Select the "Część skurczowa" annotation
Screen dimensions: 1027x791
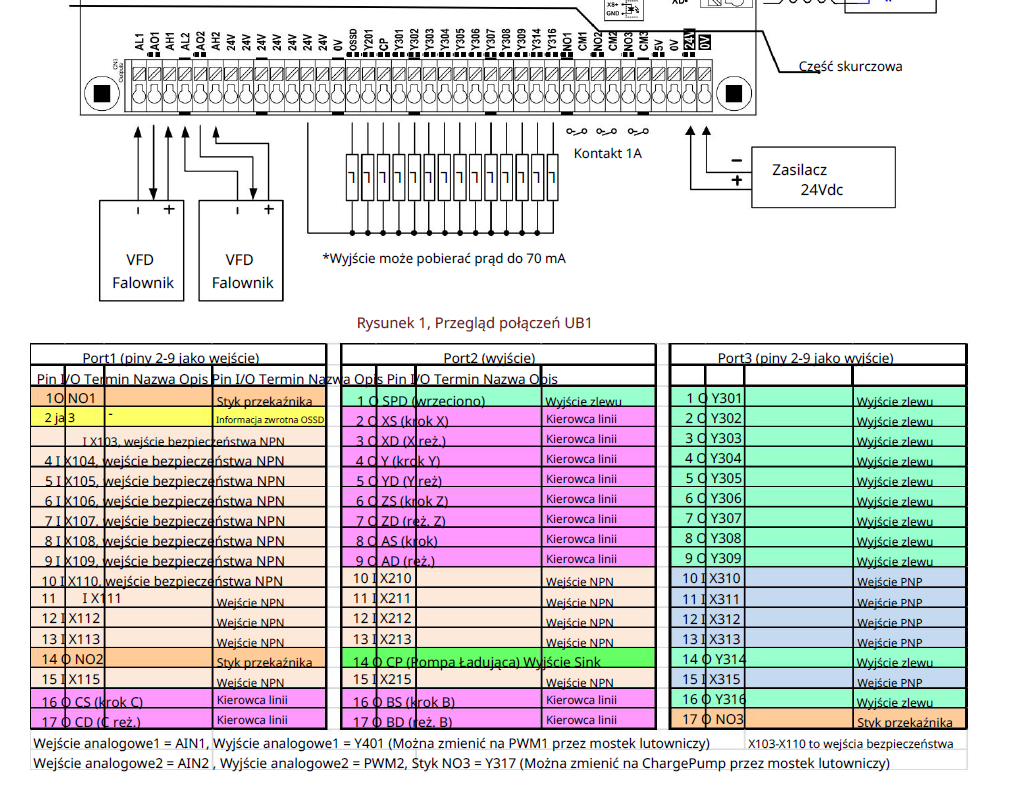[850, 66]
